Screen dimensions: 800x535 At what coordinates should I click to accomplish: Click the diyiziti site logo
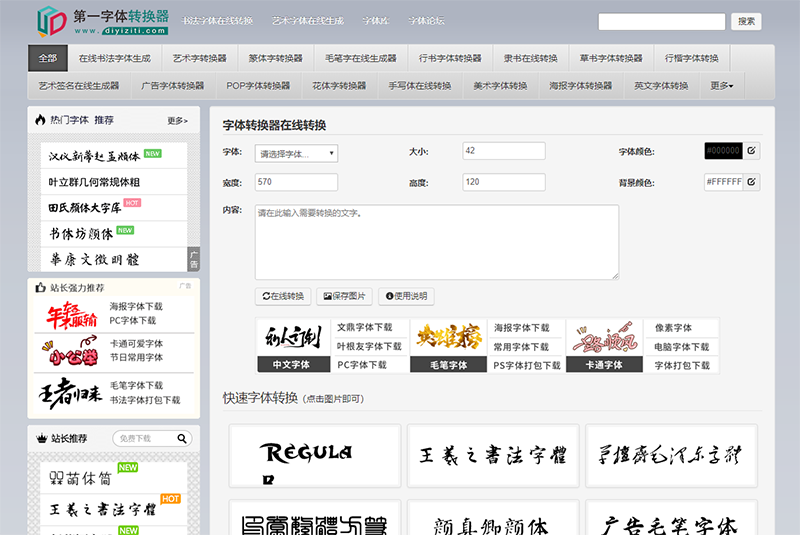coord(103,21)
